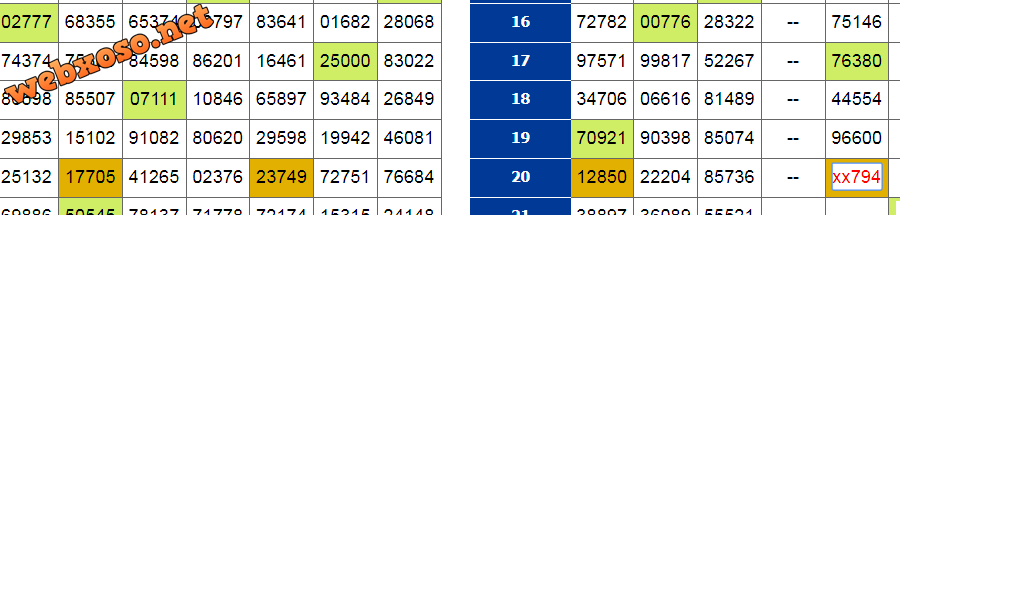The height and width of the screenshot is (614, 1009).
Task: Select the cell 02376
Action: (218, 178)
